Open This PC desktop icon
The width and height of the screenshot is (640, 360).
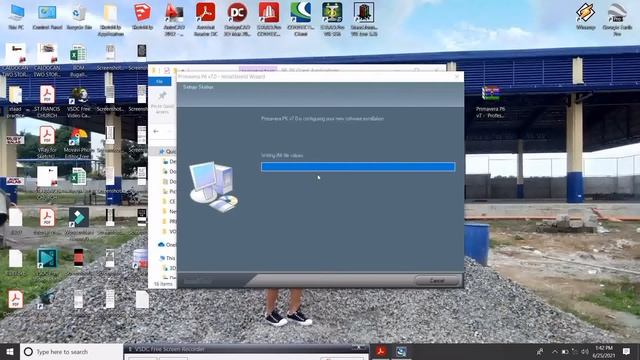[x=16, y=17]
